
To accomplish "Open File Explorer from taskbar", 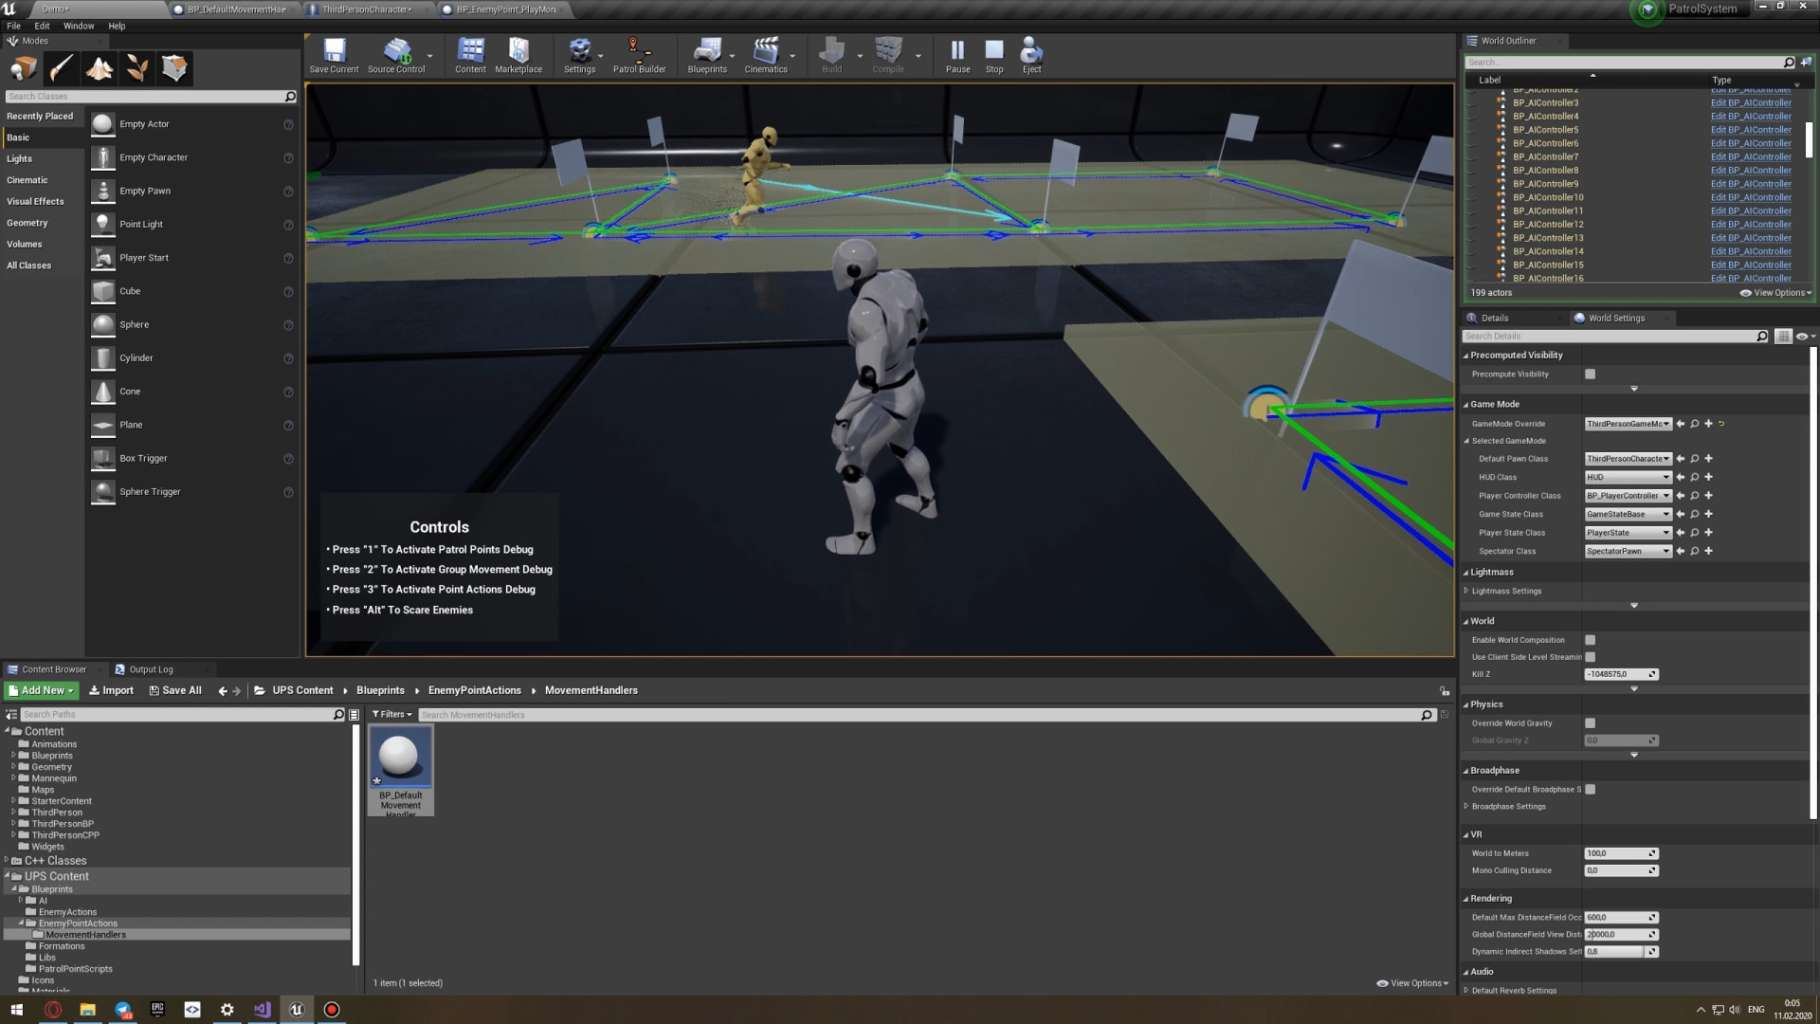I will (88, 1010).
